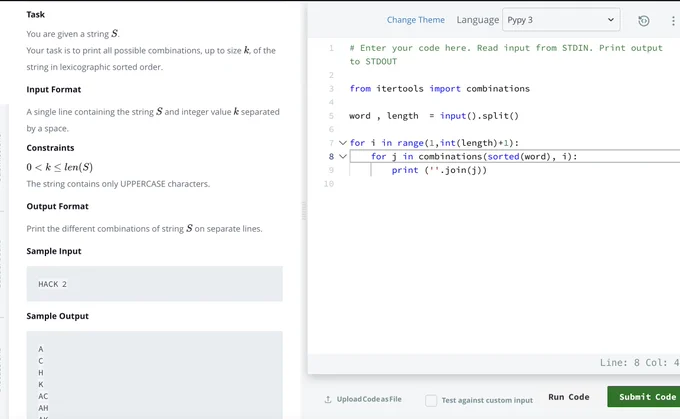
Task: Click the 'HACK 2' sample input text
Action: (52, 284)
